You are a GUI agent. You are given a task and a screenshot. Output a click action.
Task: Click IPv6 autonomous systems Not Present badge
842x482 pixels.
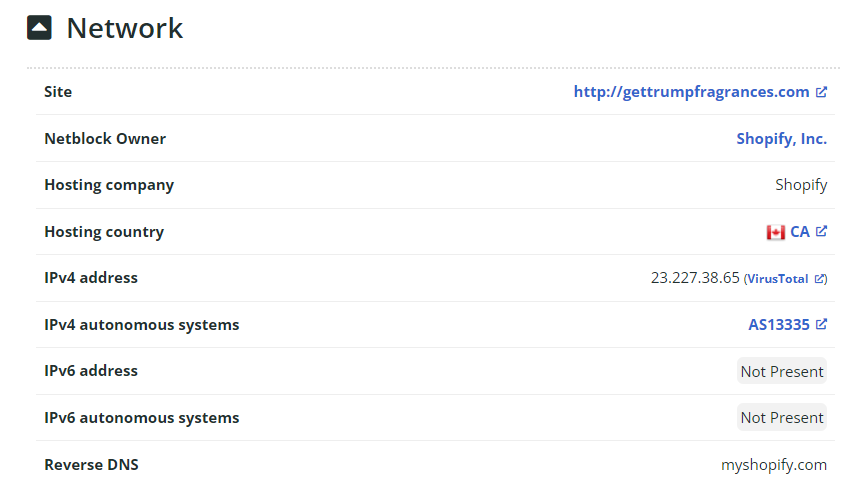click(782, 417)
